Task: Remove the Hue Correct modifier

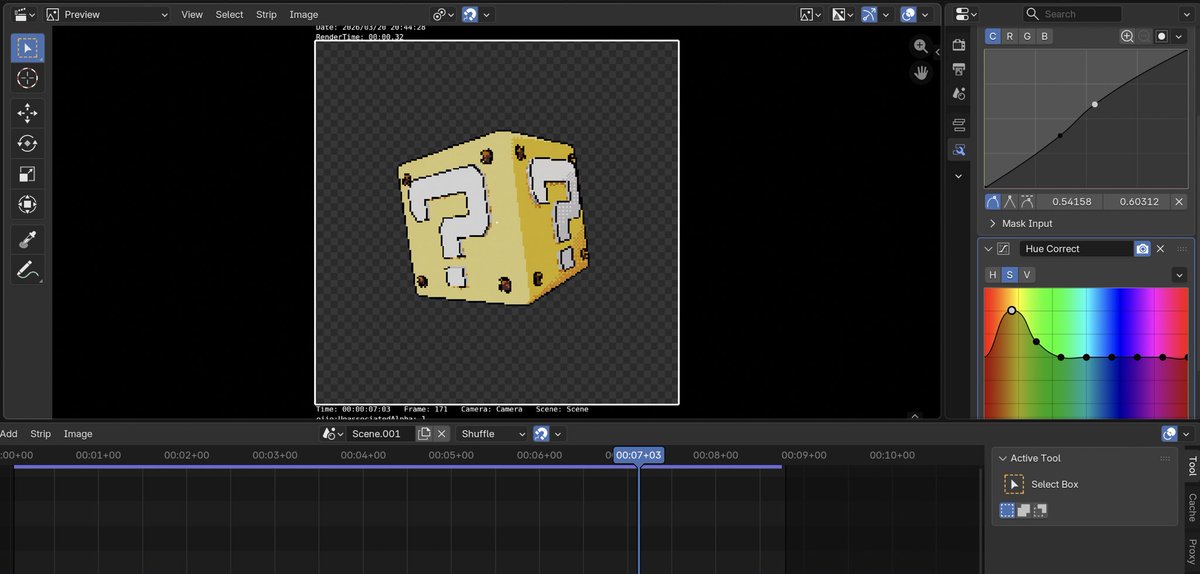Action: pos(1161,249)
